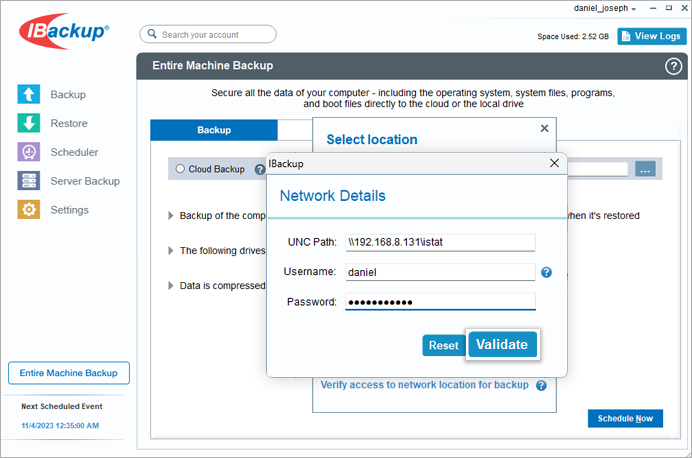Open the Restore section in sidebar
The image size is (692, 458).
coord(52,123)
